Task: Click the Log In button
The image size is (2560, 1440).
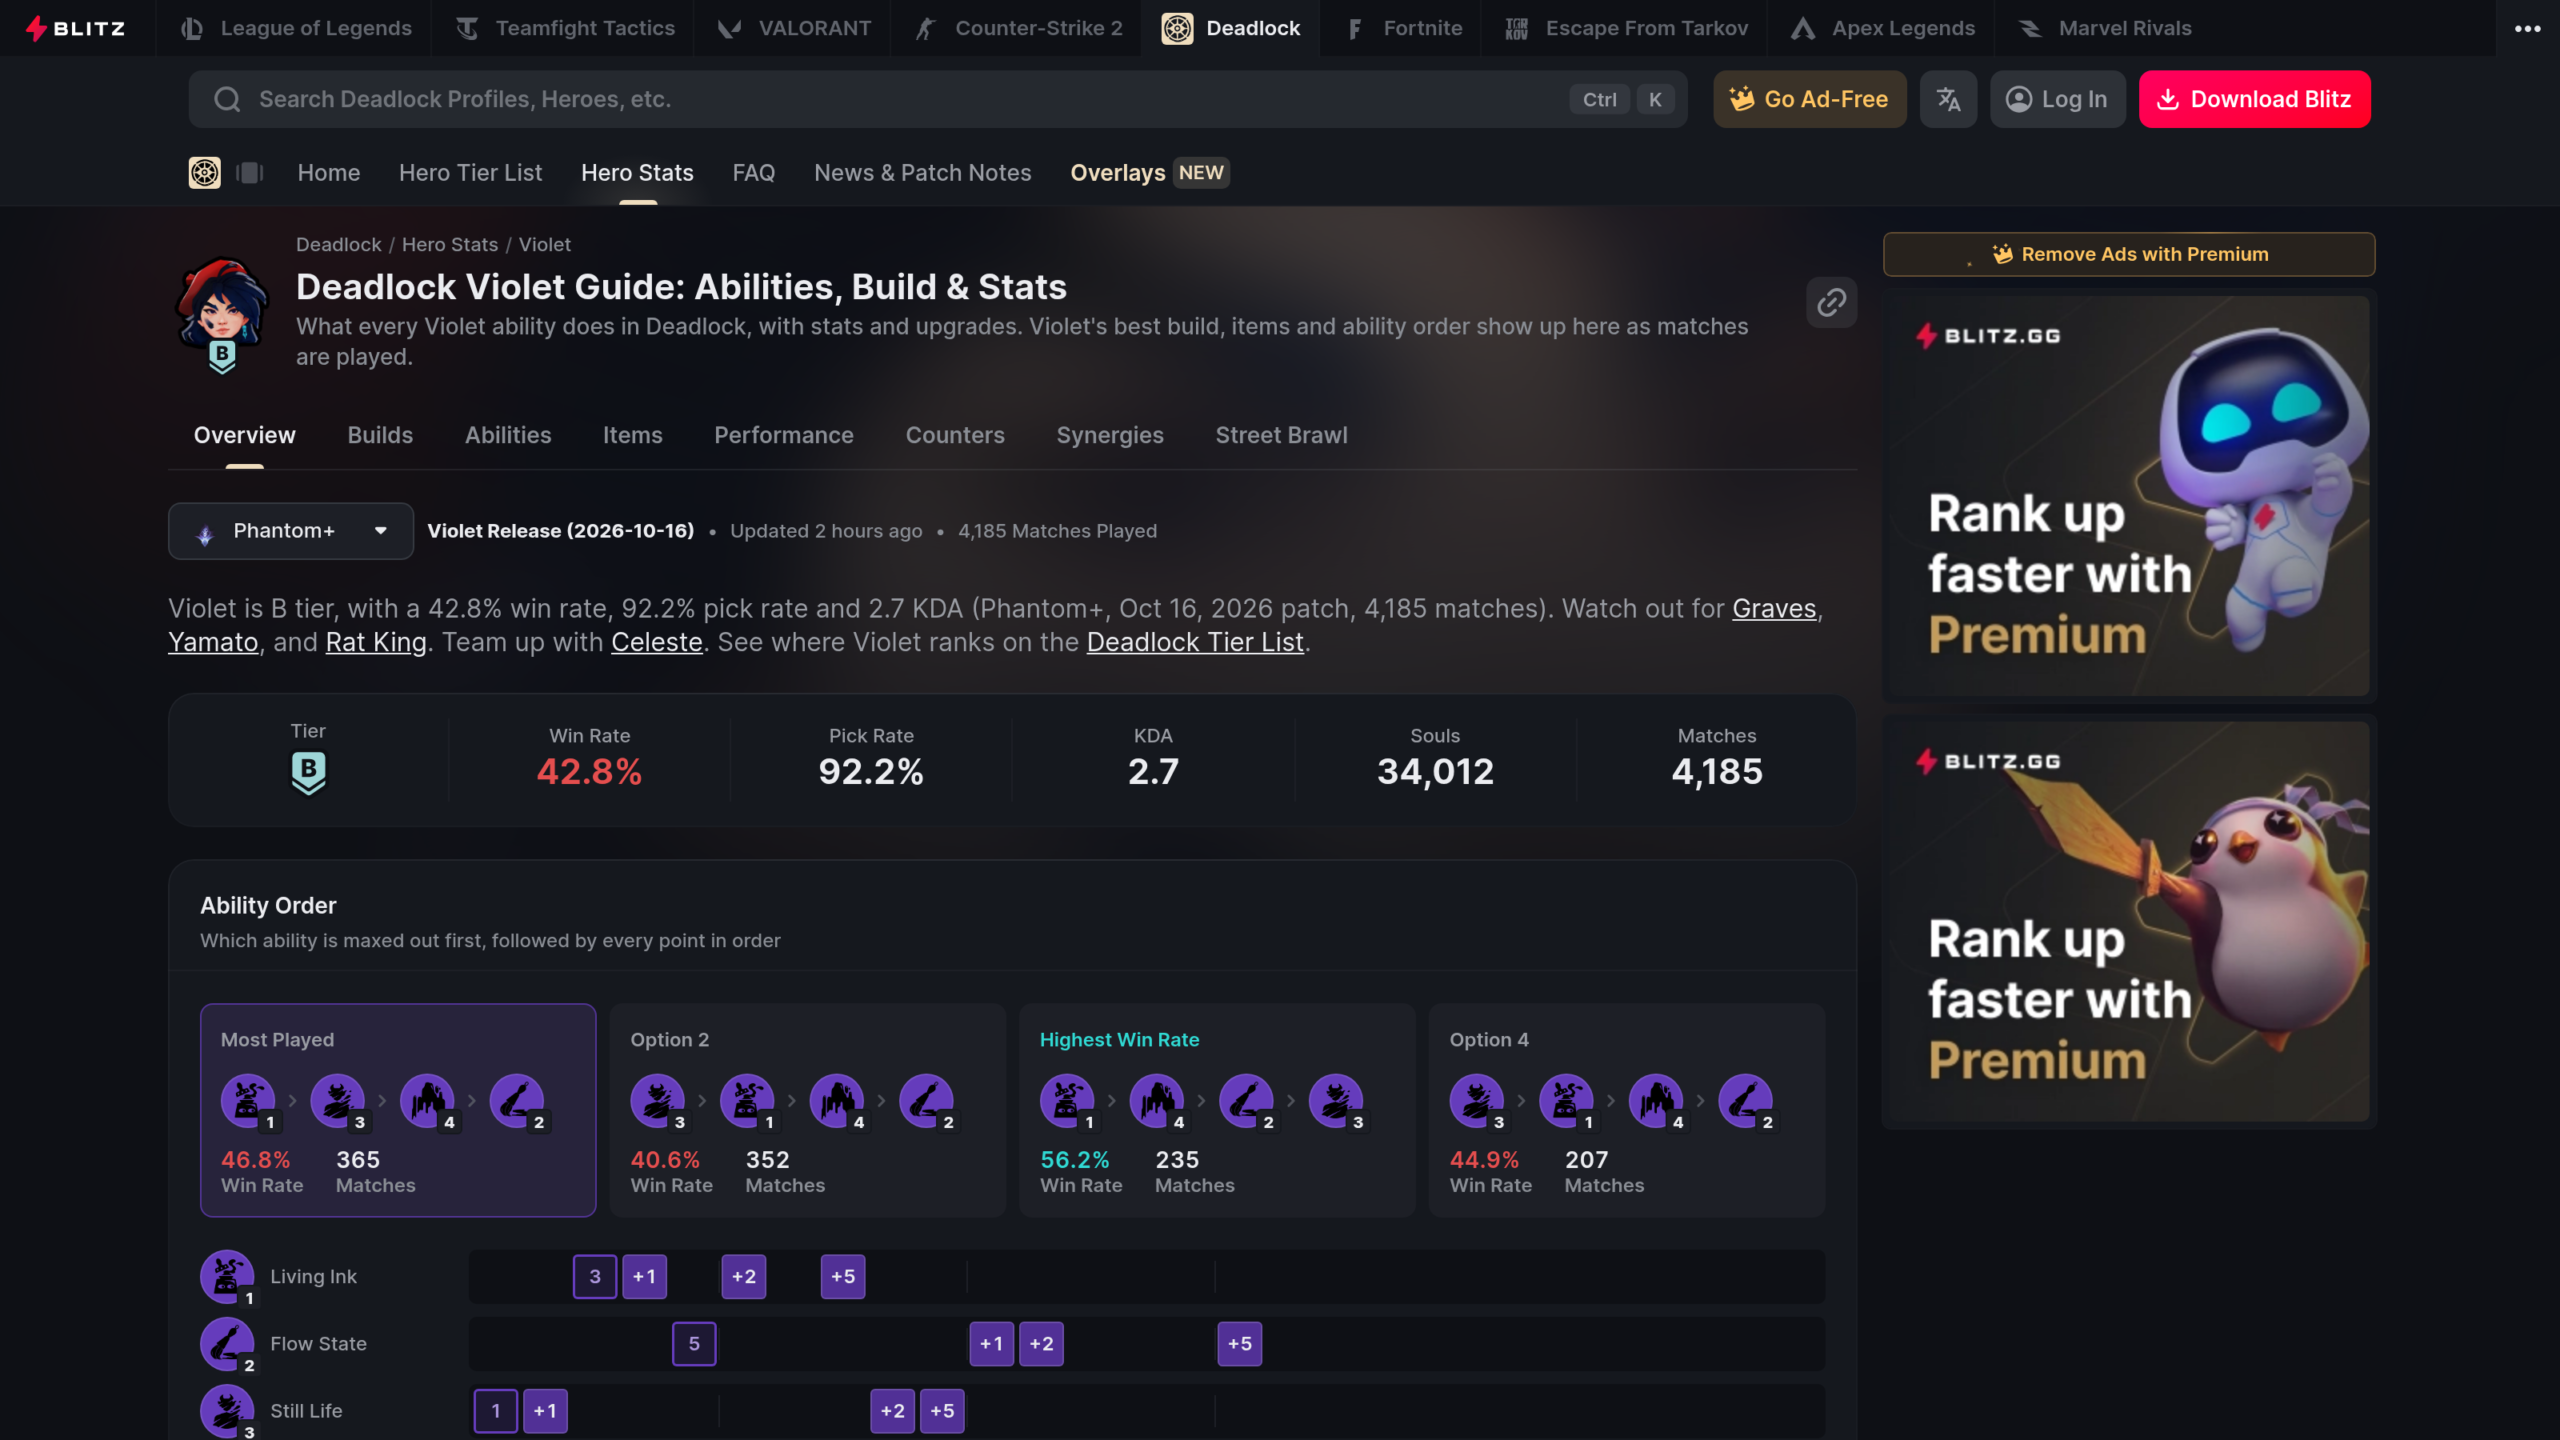Action: [x=2057, y=99]
